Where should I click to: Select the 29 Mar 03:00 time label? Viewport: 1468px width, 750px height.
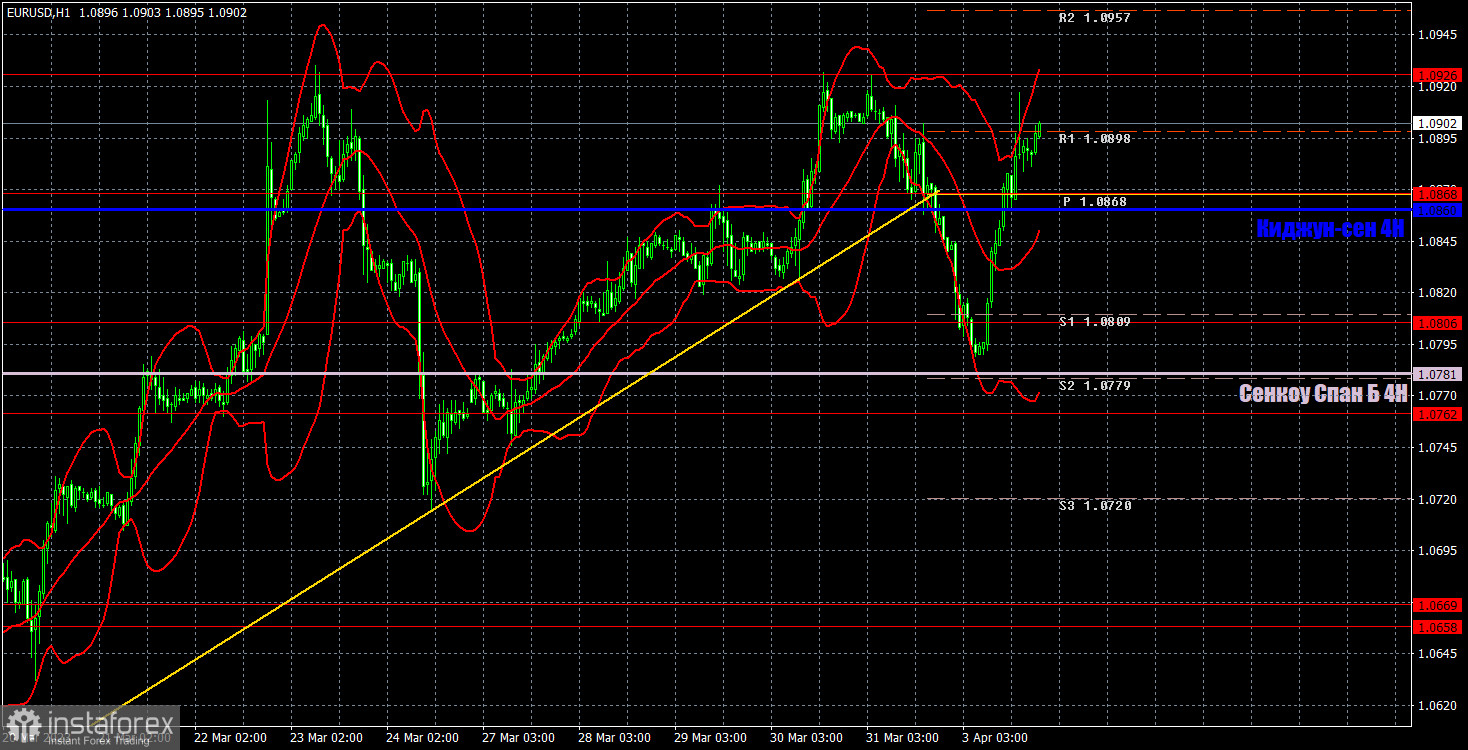710,738
